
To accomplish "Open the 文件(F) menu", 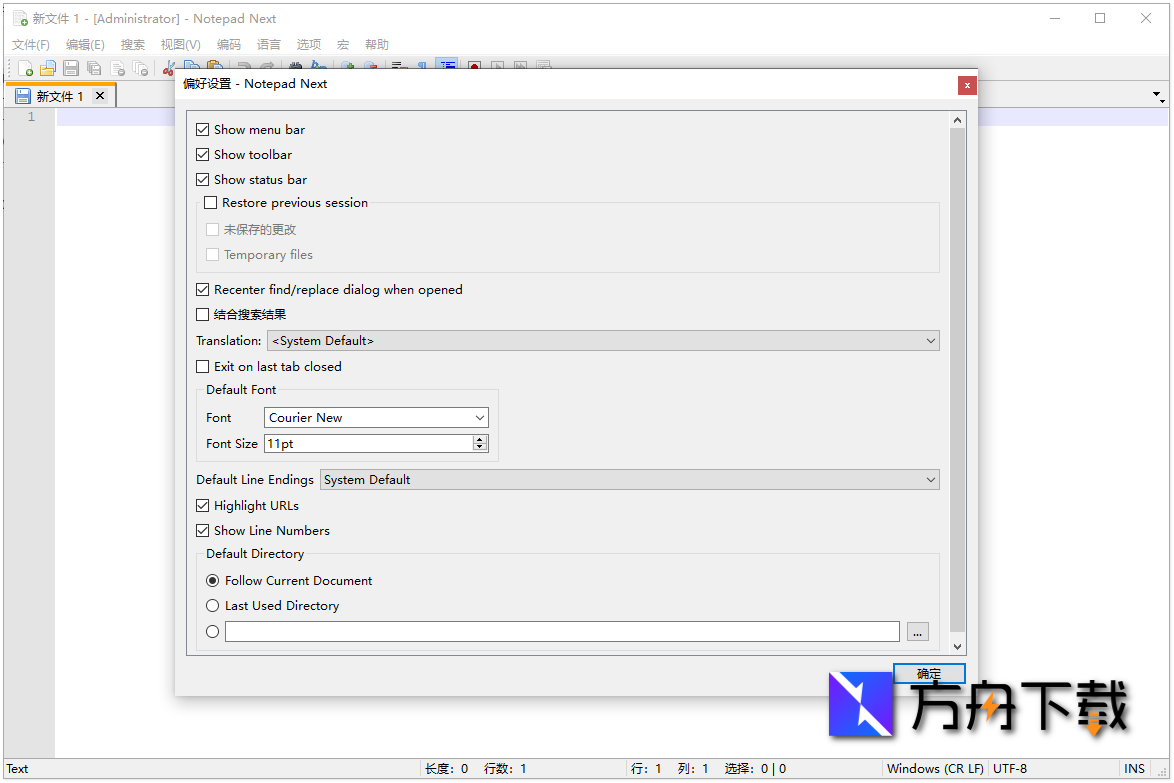I will pyautogui.click(x=31, y=45).
